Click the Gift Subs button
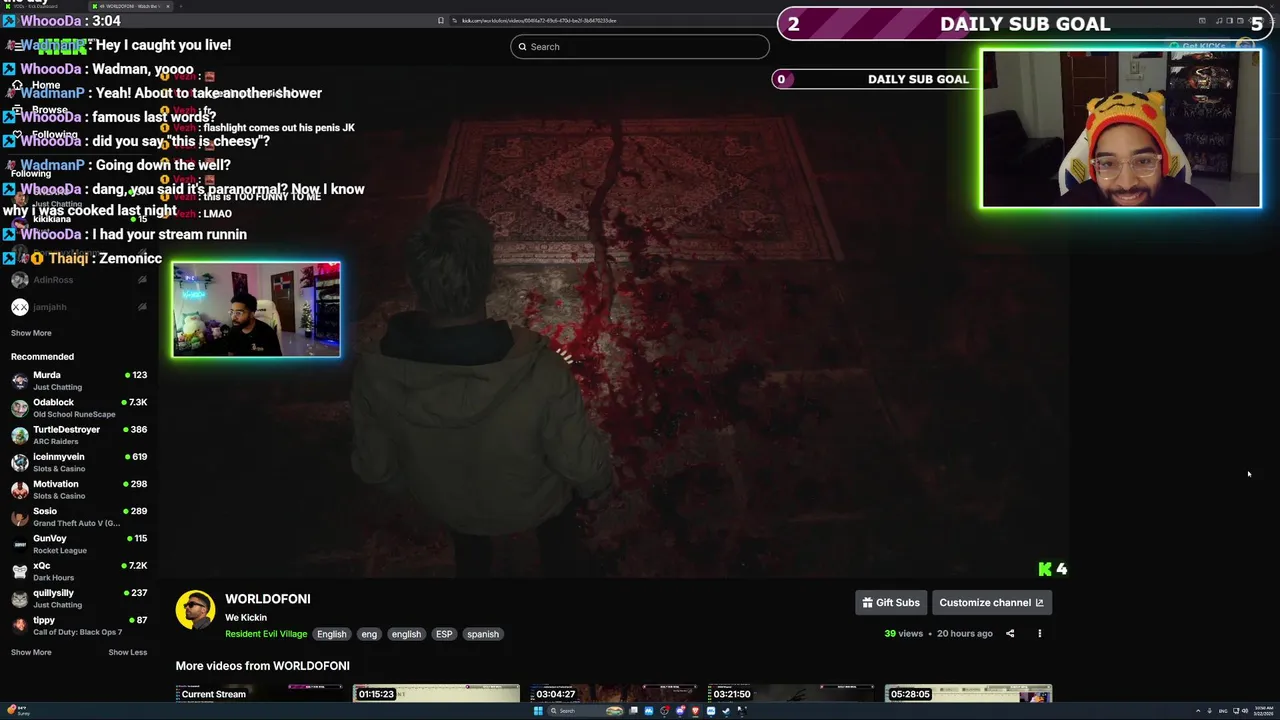This screenshot has width=1280, height=720. pyautogui.click(x=891, y=602)
